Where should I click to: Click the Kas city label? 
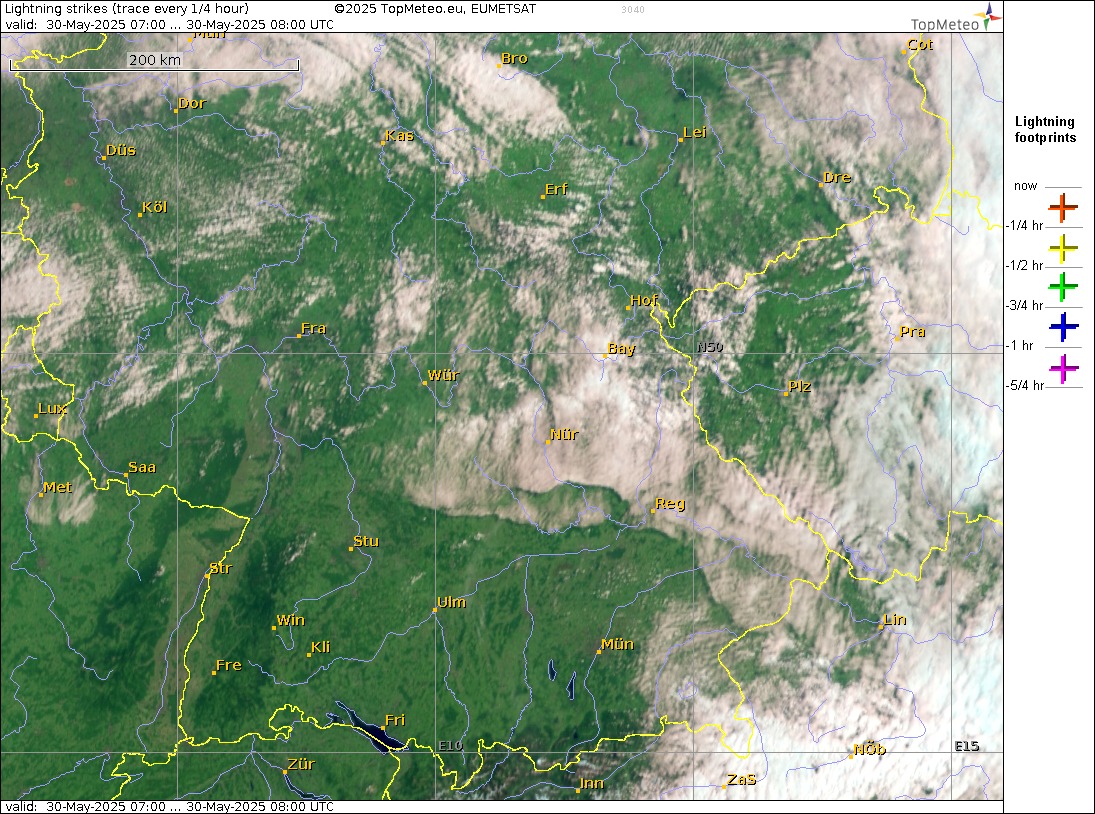(x=399, y=135)
